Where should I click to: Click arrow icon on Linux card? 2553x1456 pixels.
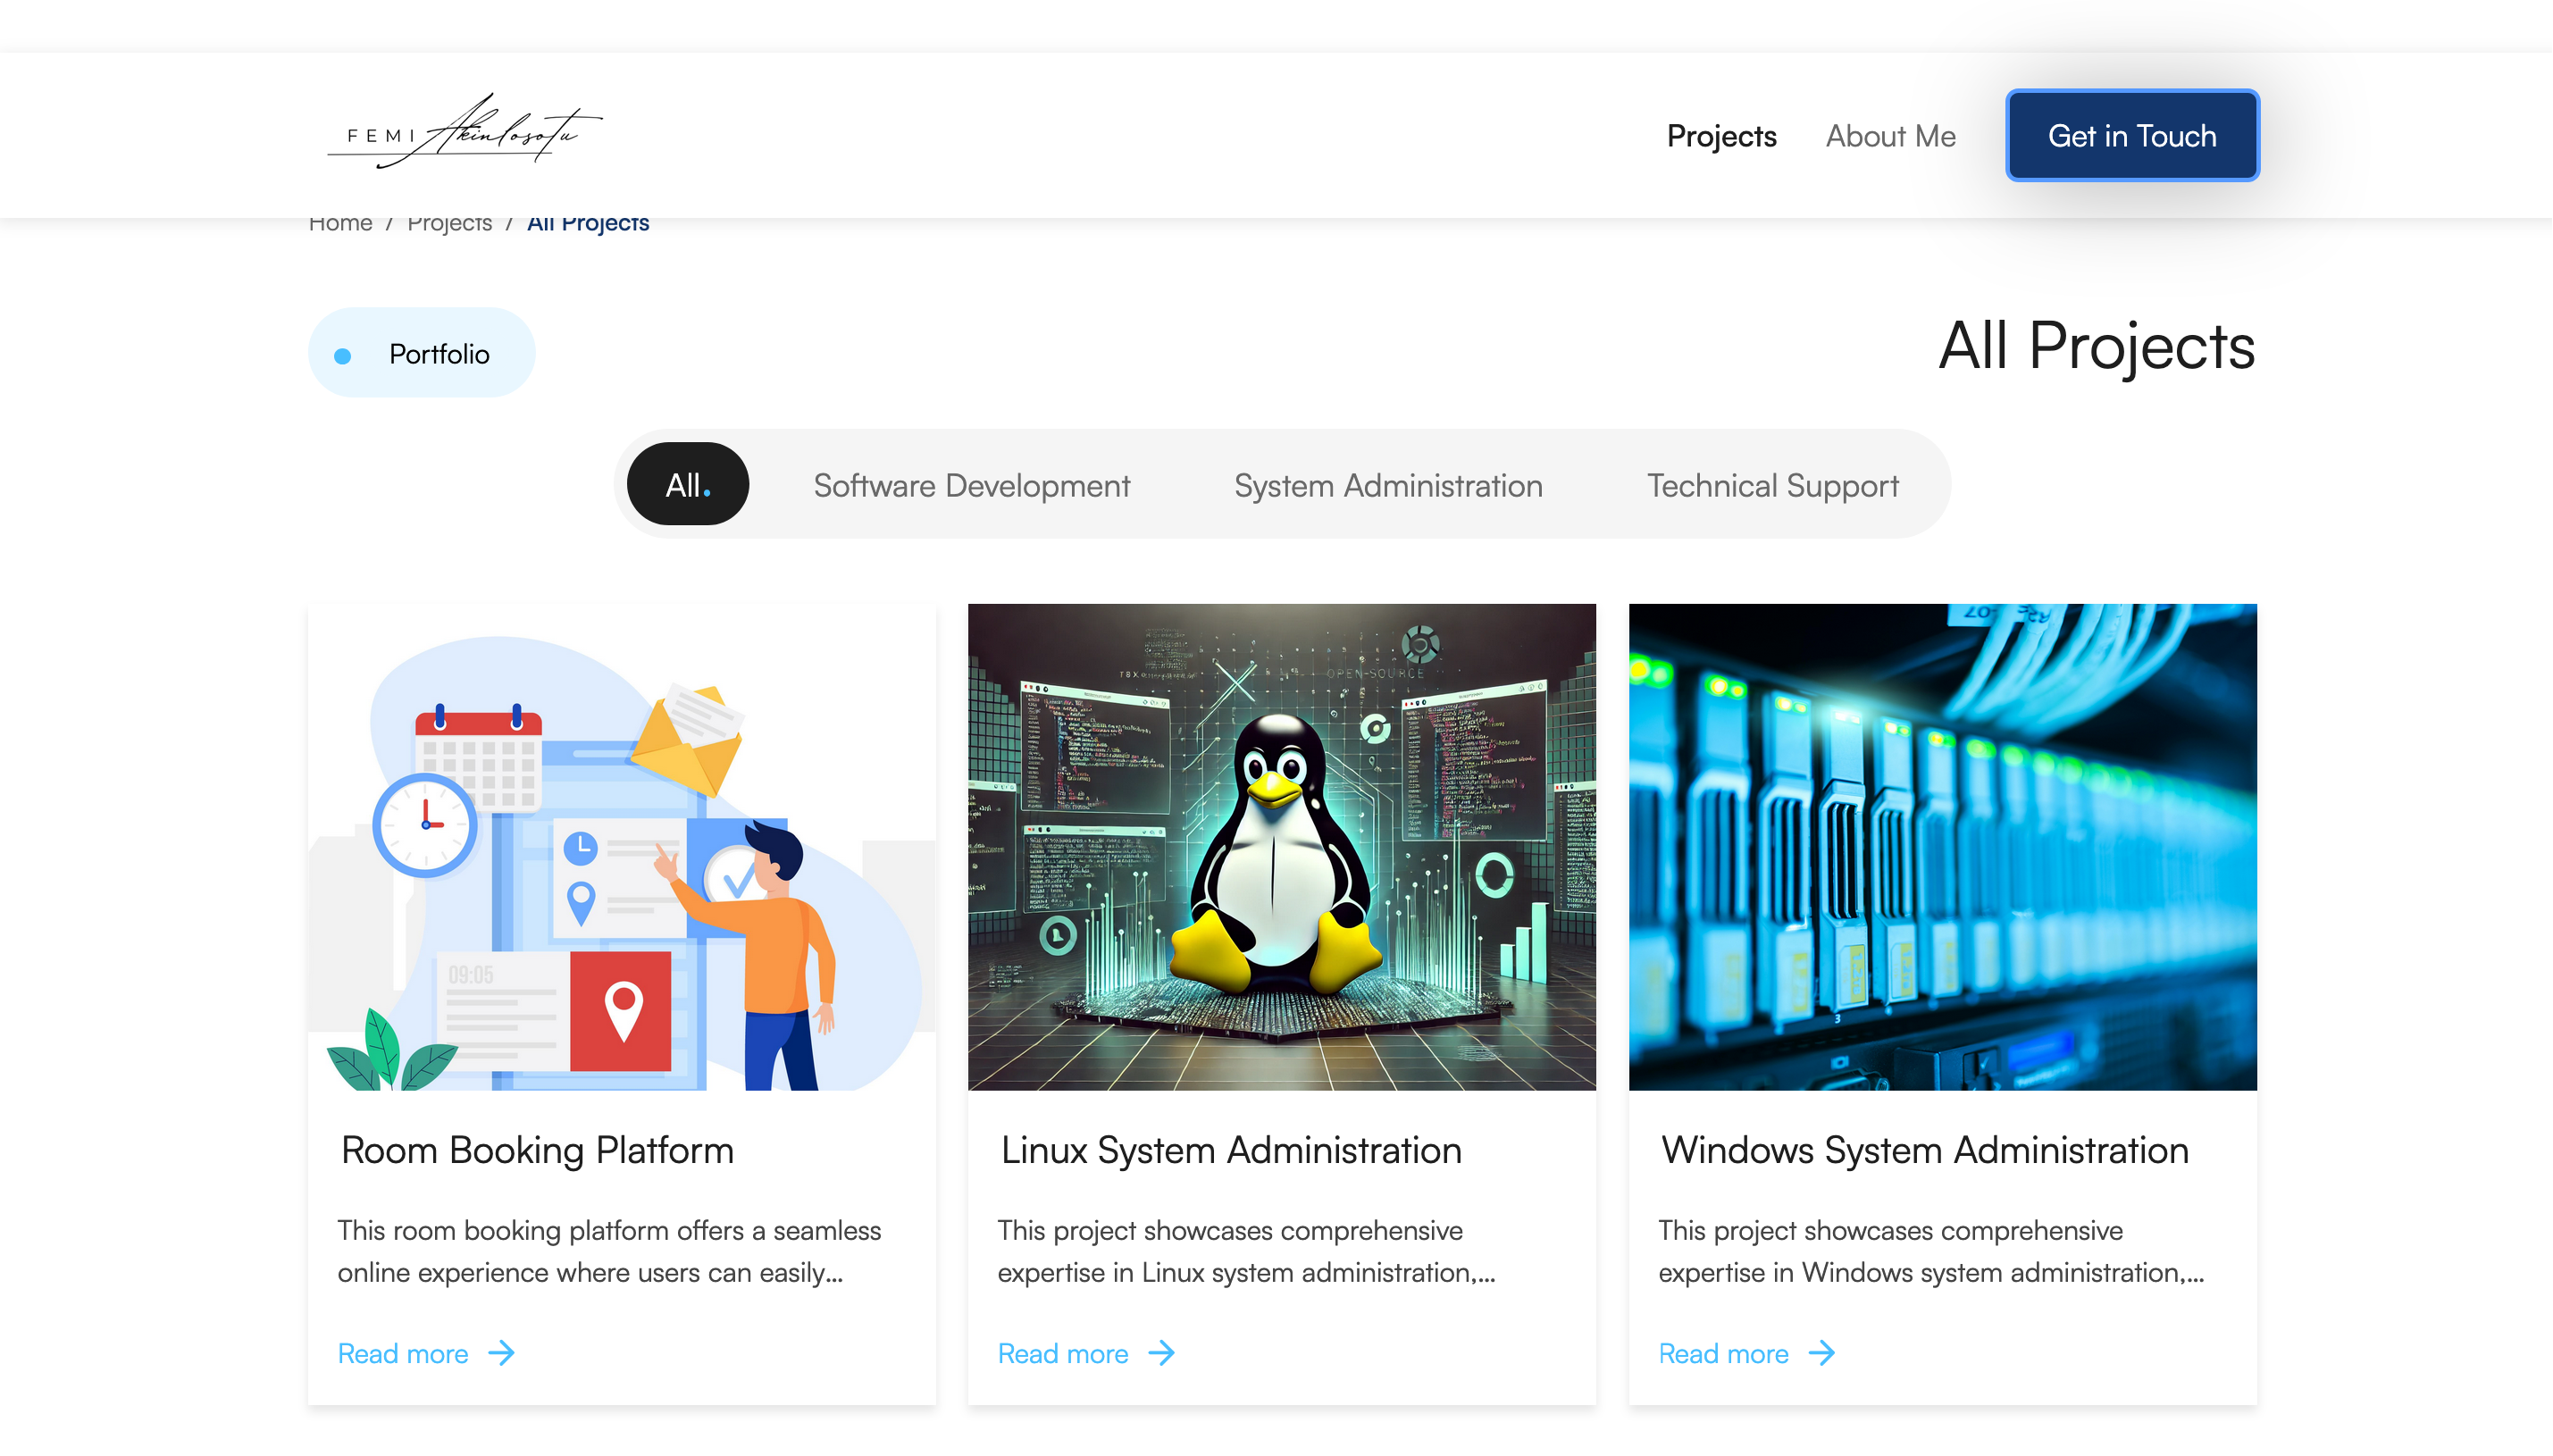point(1161,1353)
